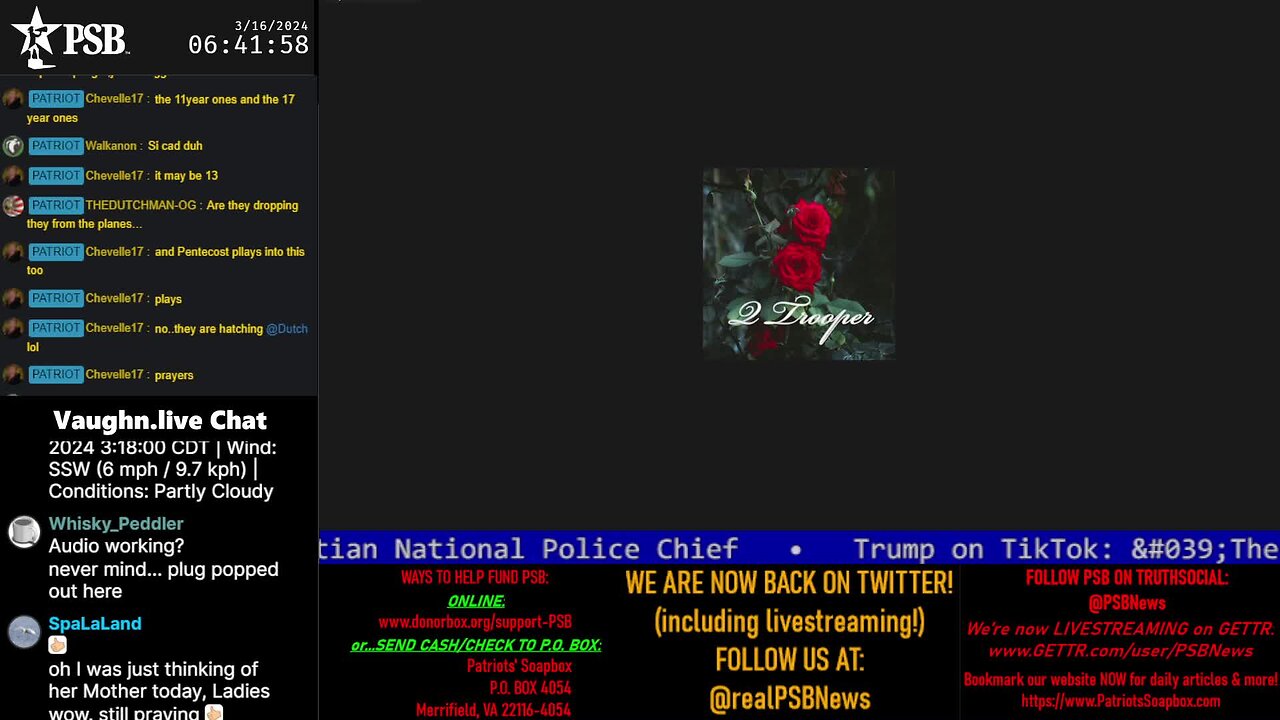This screenshot has width=1280, height=720.
Task: Click the Vaughn.live Chat heading
Action: 160,420
